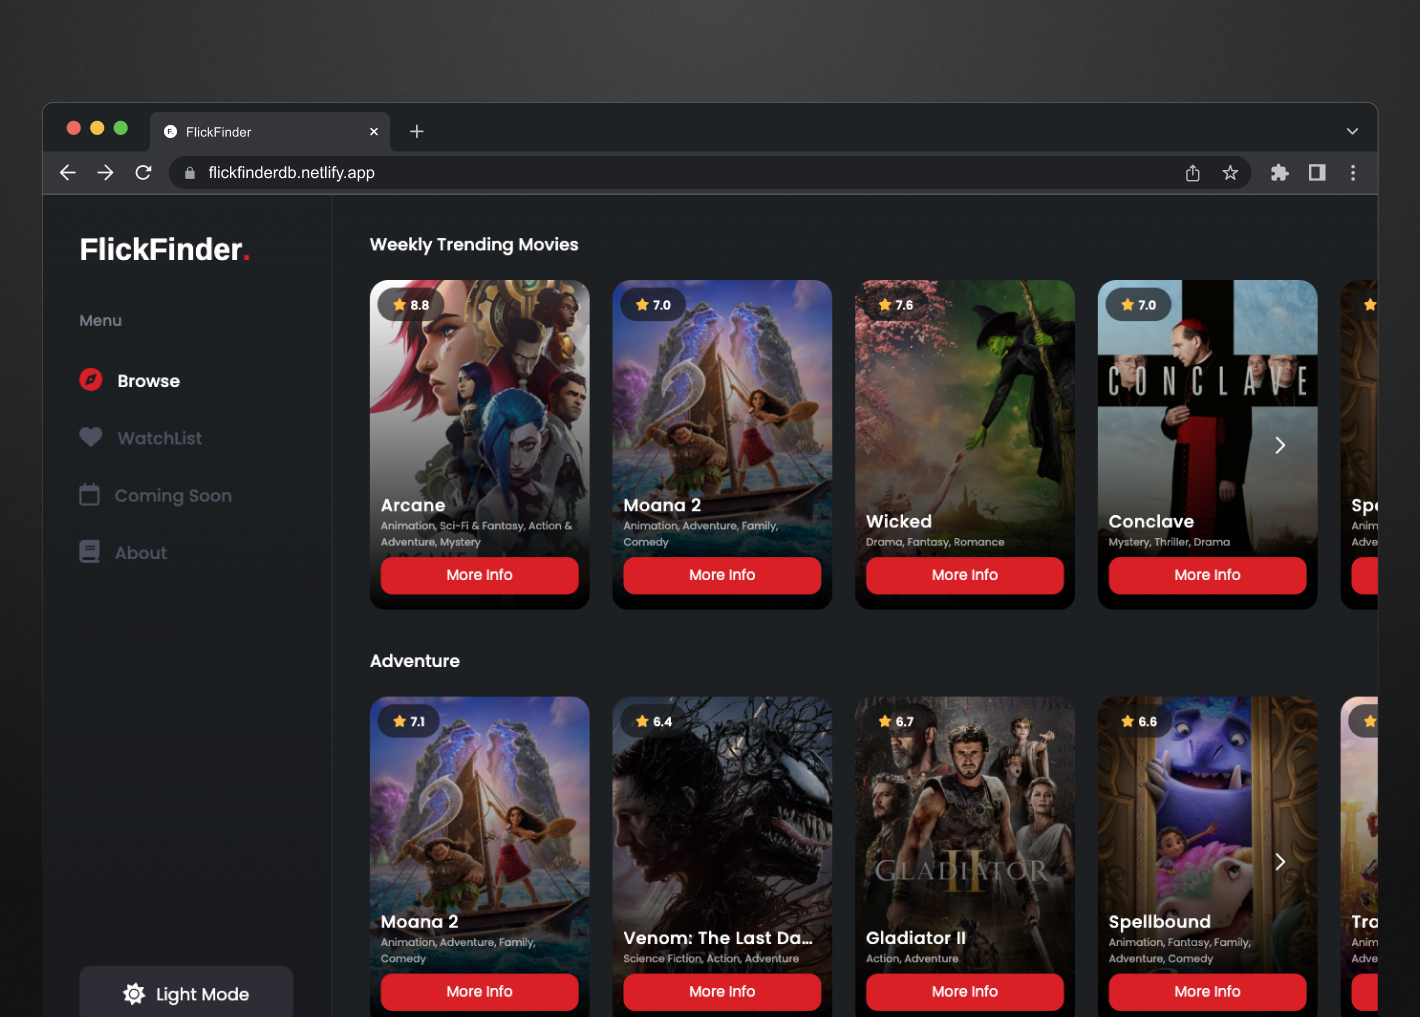Click the Wicked title text
Image resolution: width=1420 pixels, height=1017 pixels.
pyautogui.click(x=899, y=521)
